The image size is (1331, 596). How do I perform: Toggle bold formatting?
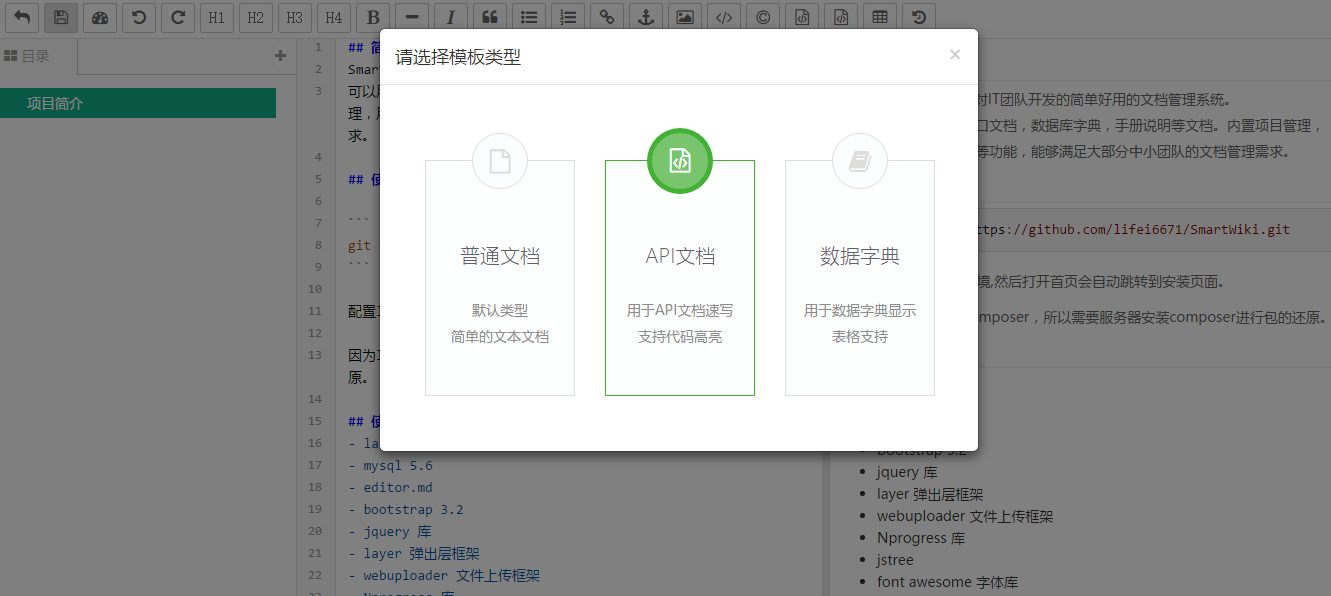[x=372, y=17]
